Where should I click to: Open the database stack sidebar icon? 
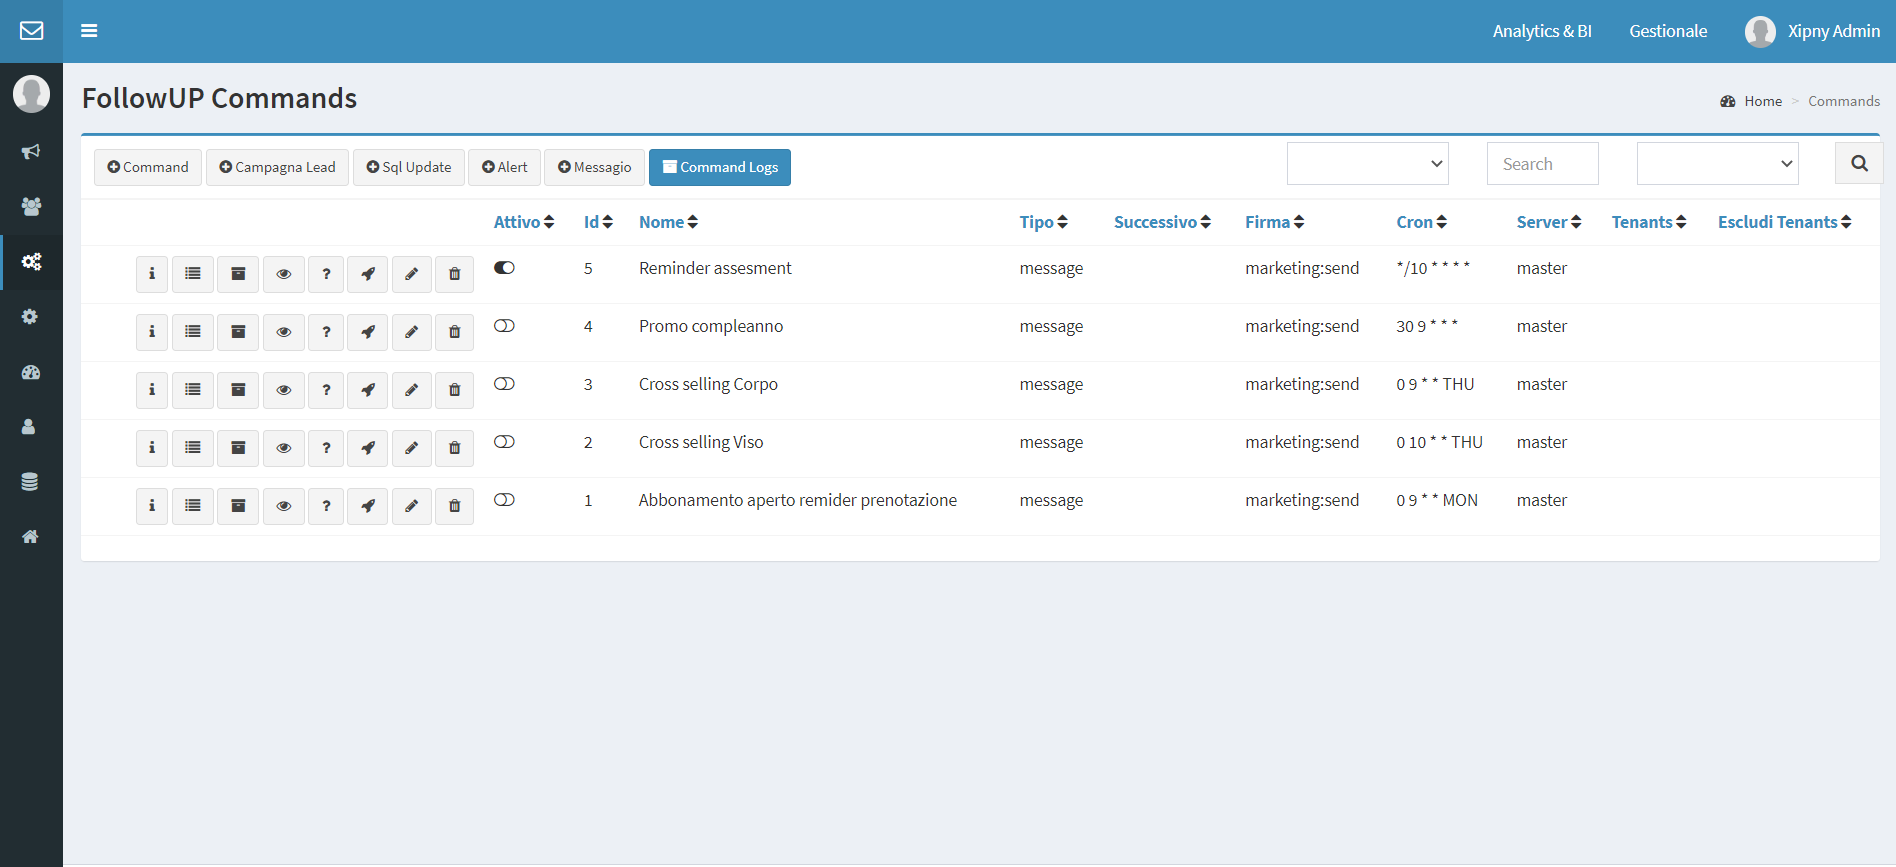(x=30, y=482)
